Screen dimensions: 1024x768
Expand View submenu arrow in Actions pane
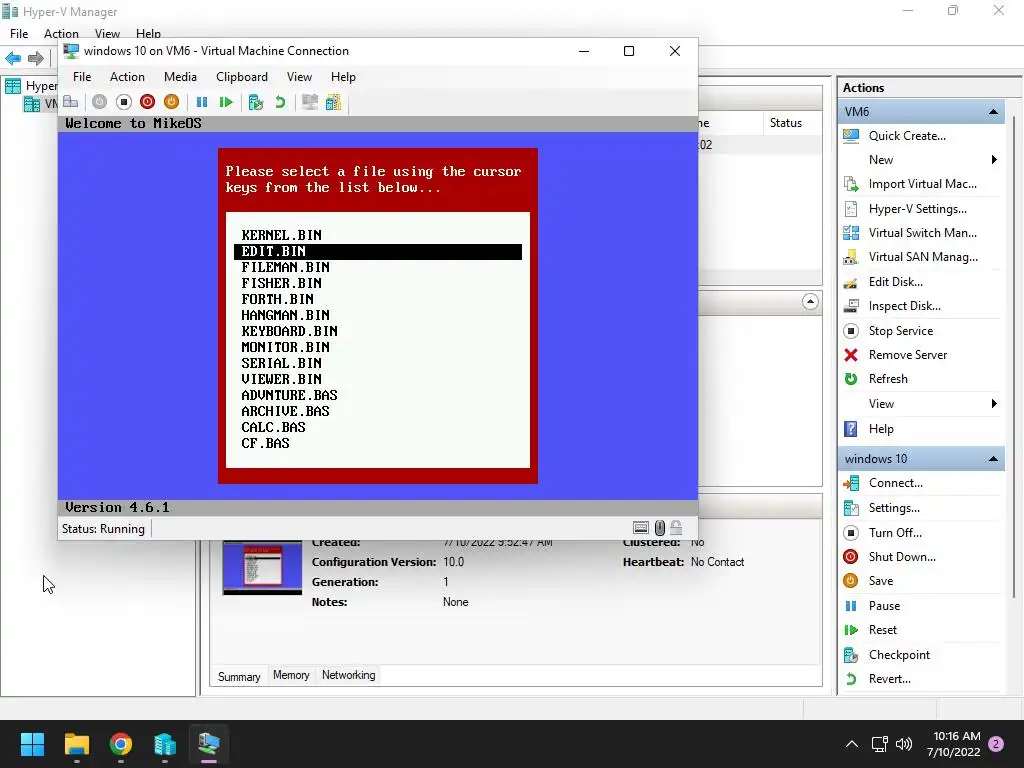point(994,404)
